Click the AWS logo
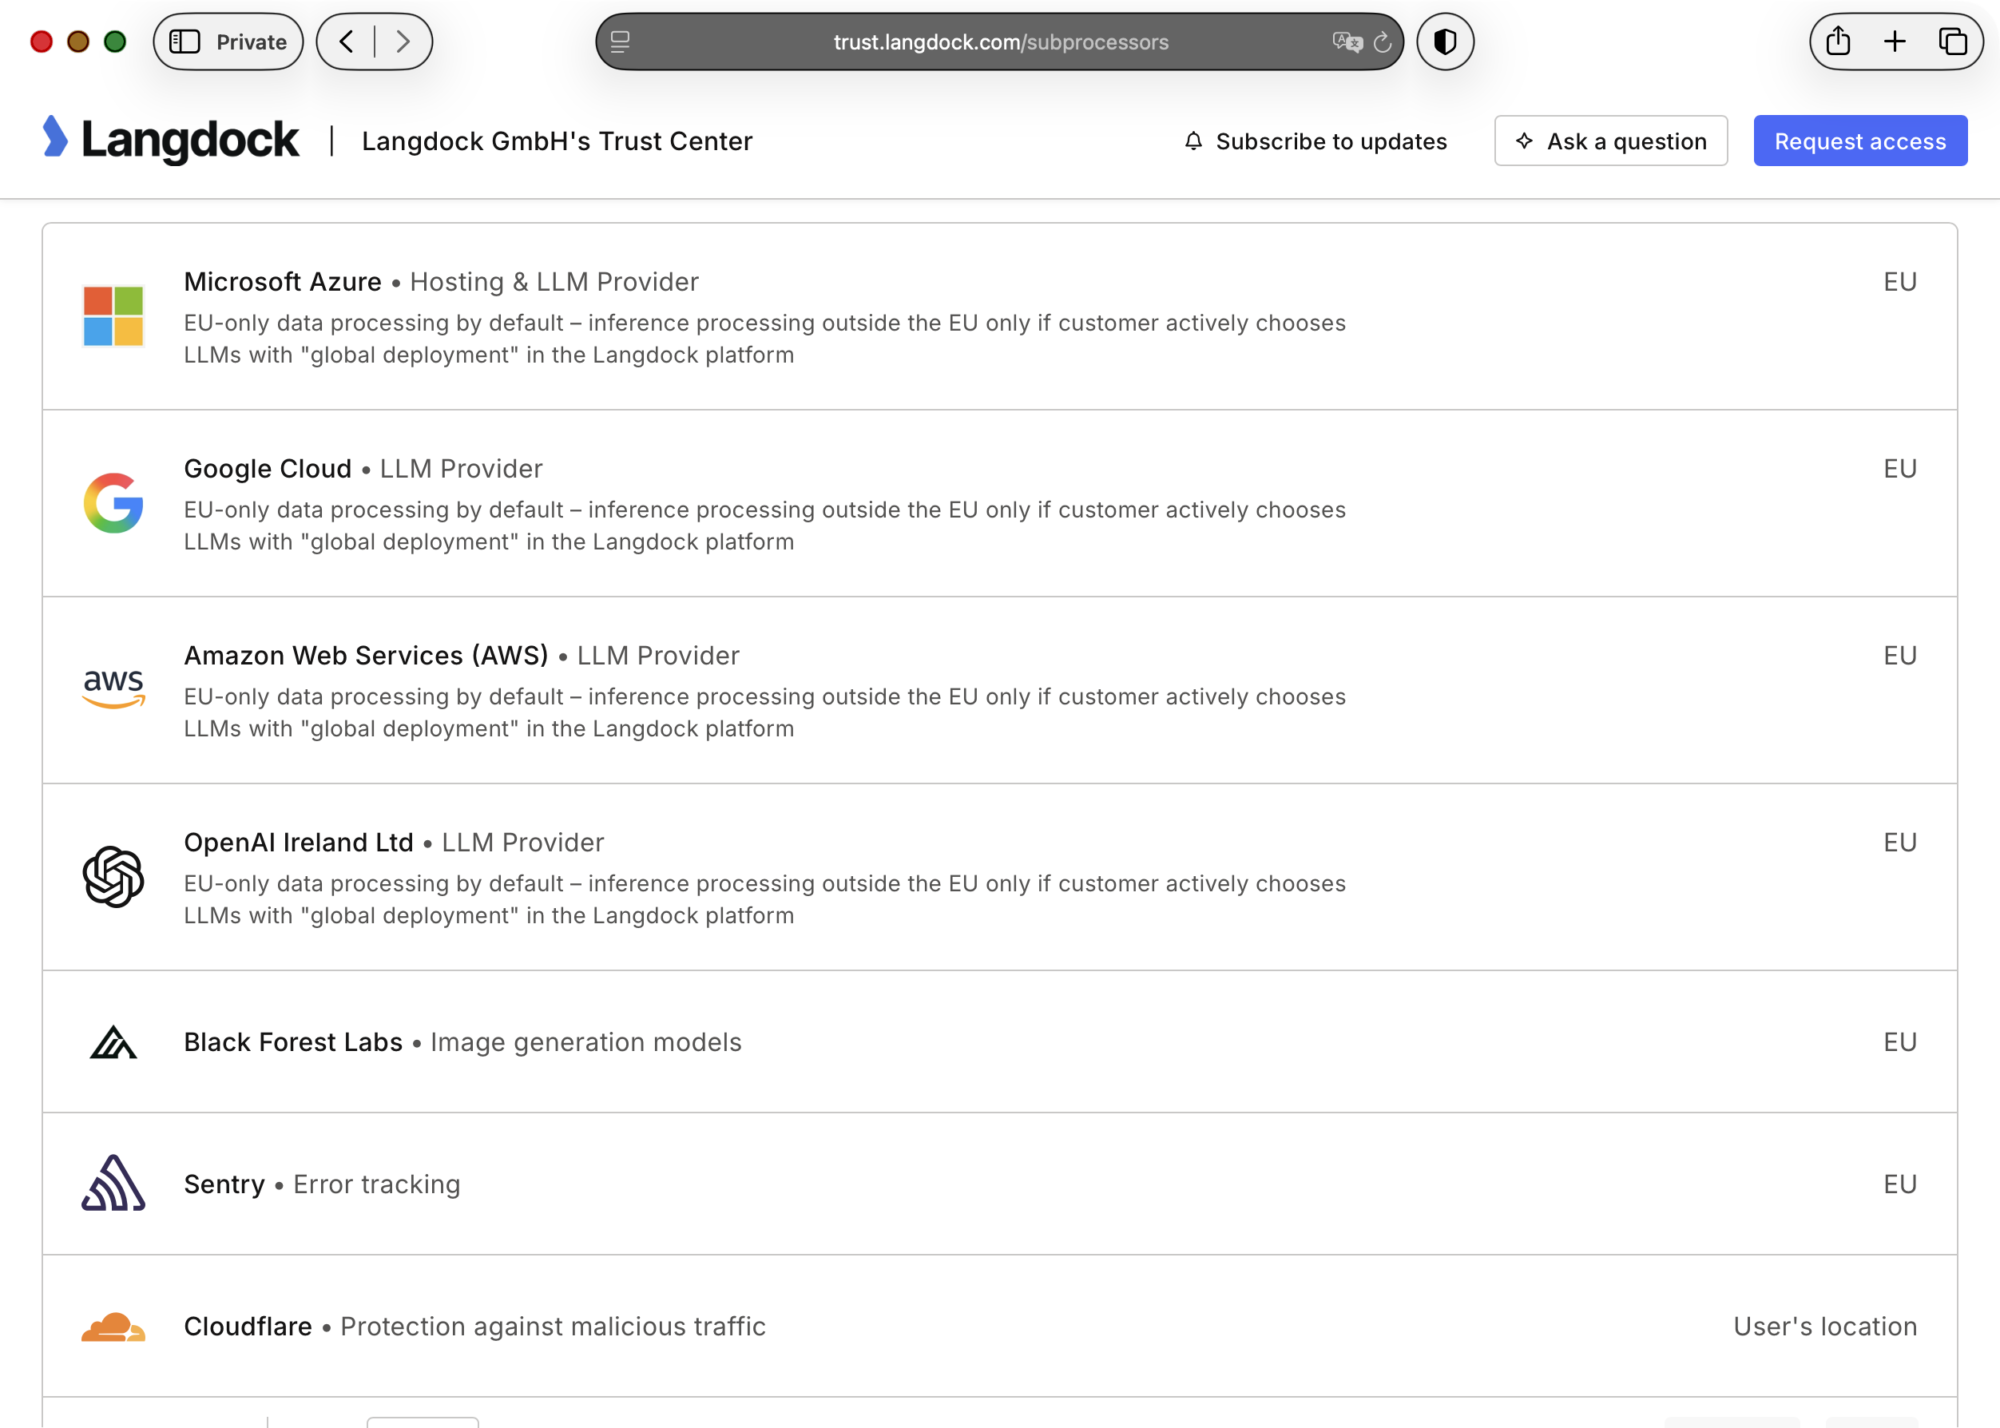 pyautogui.click(x=113, y=689)
